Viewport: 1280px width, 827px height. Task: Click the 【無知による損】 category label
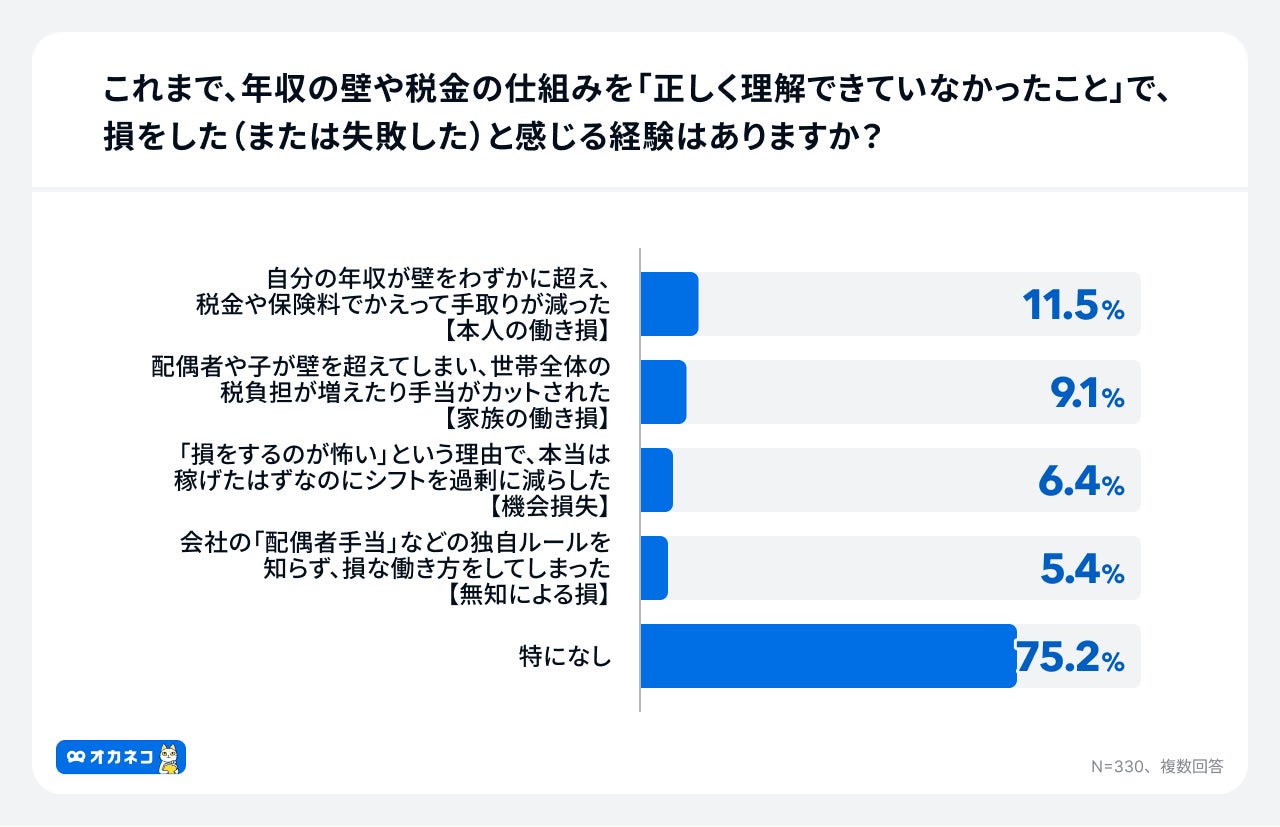coord(526,594)
